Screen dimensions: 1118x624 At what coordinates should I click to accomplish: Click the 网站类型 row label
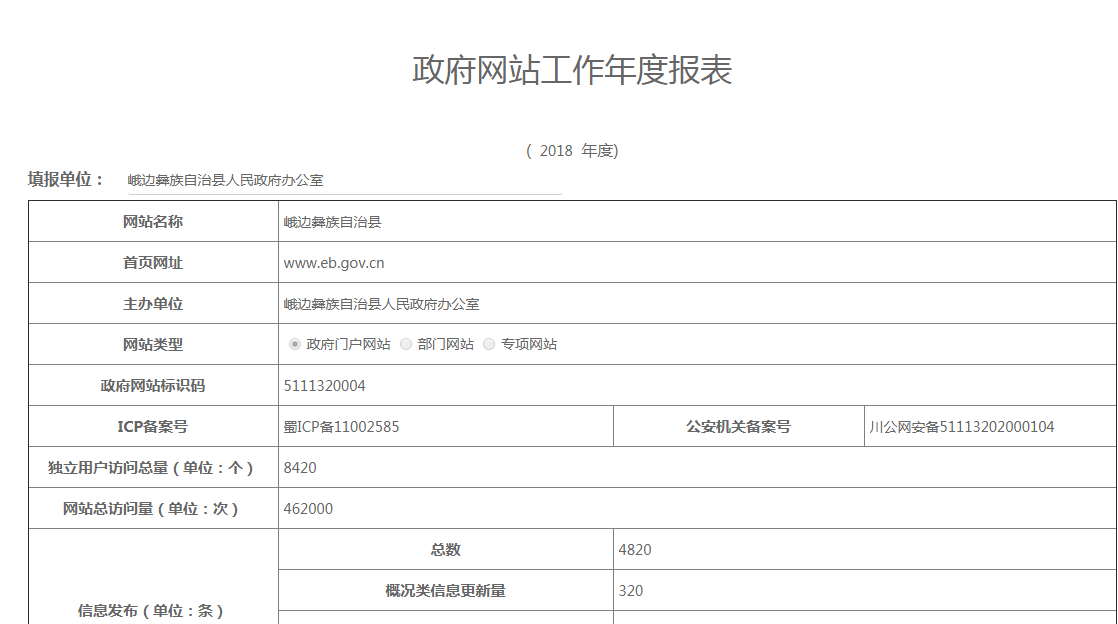coord(153,345)
